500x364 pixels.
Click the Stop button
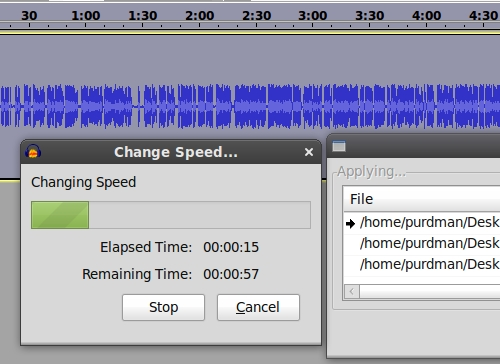click(163, 307)
